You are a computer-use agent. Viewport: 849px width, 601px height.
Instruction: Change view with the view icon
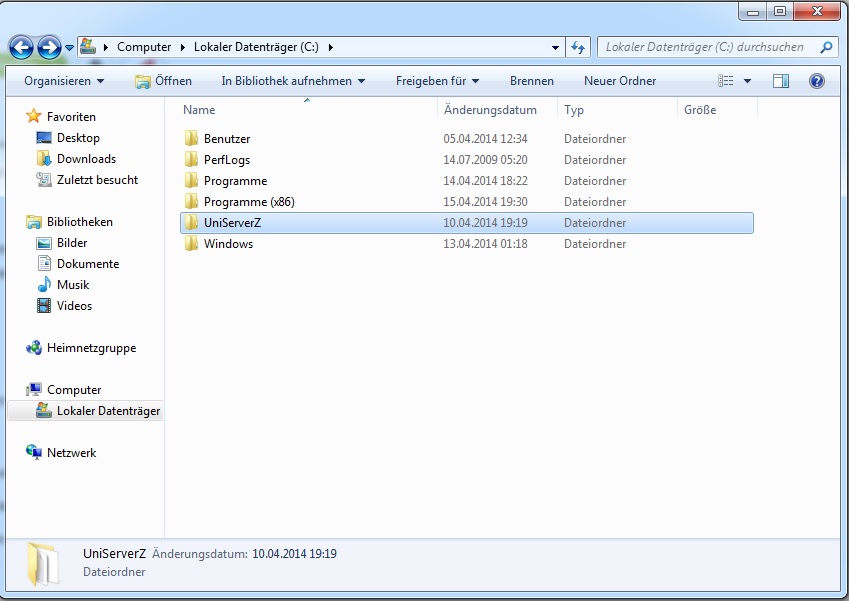point(726,81)
